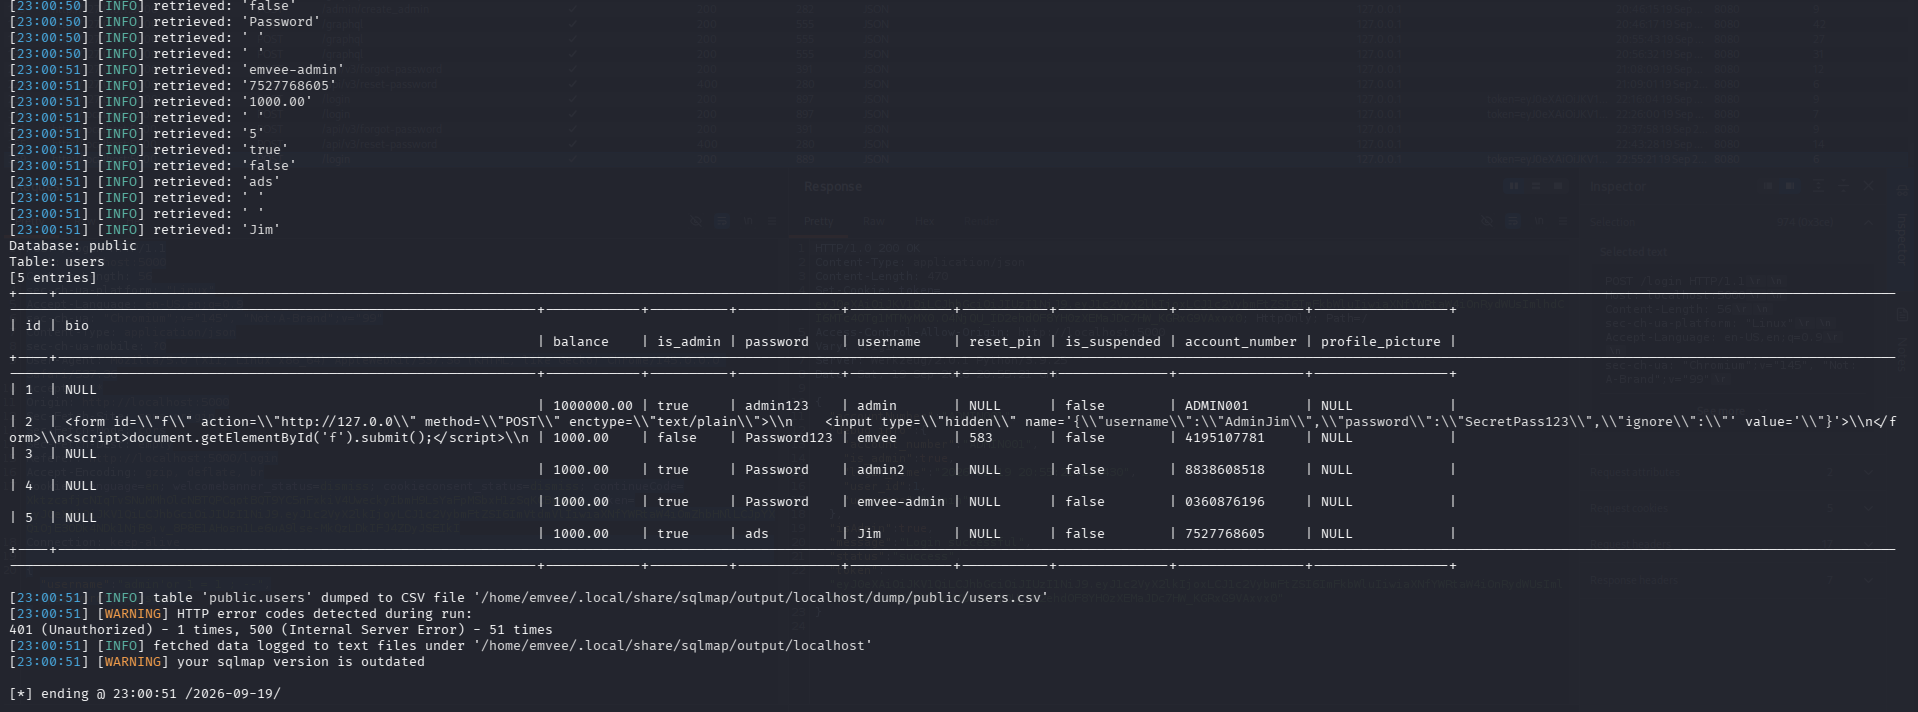Click the 'account_number' column header
This screenshot has width=1918, height=712.
coord(1241,342)
